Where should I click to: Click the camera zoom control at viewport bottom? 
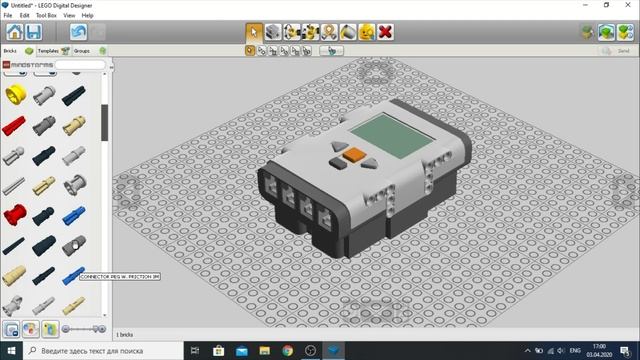coord(376,313)
